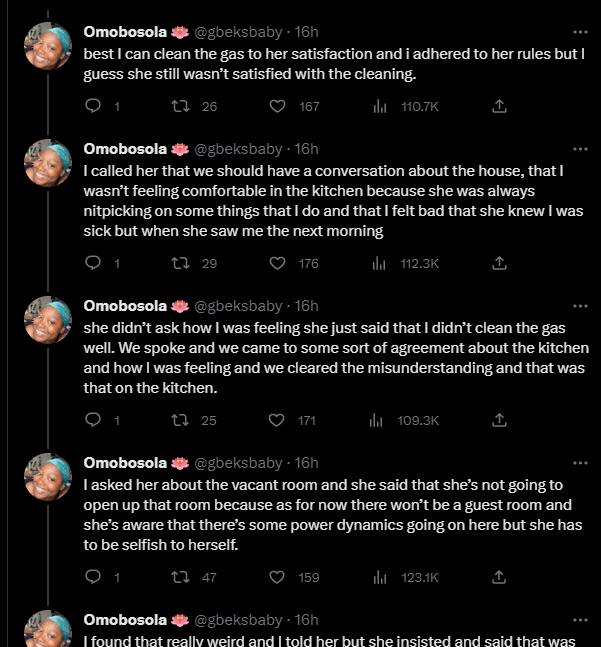Retweet the post with 29 retweets

[182, 263]
